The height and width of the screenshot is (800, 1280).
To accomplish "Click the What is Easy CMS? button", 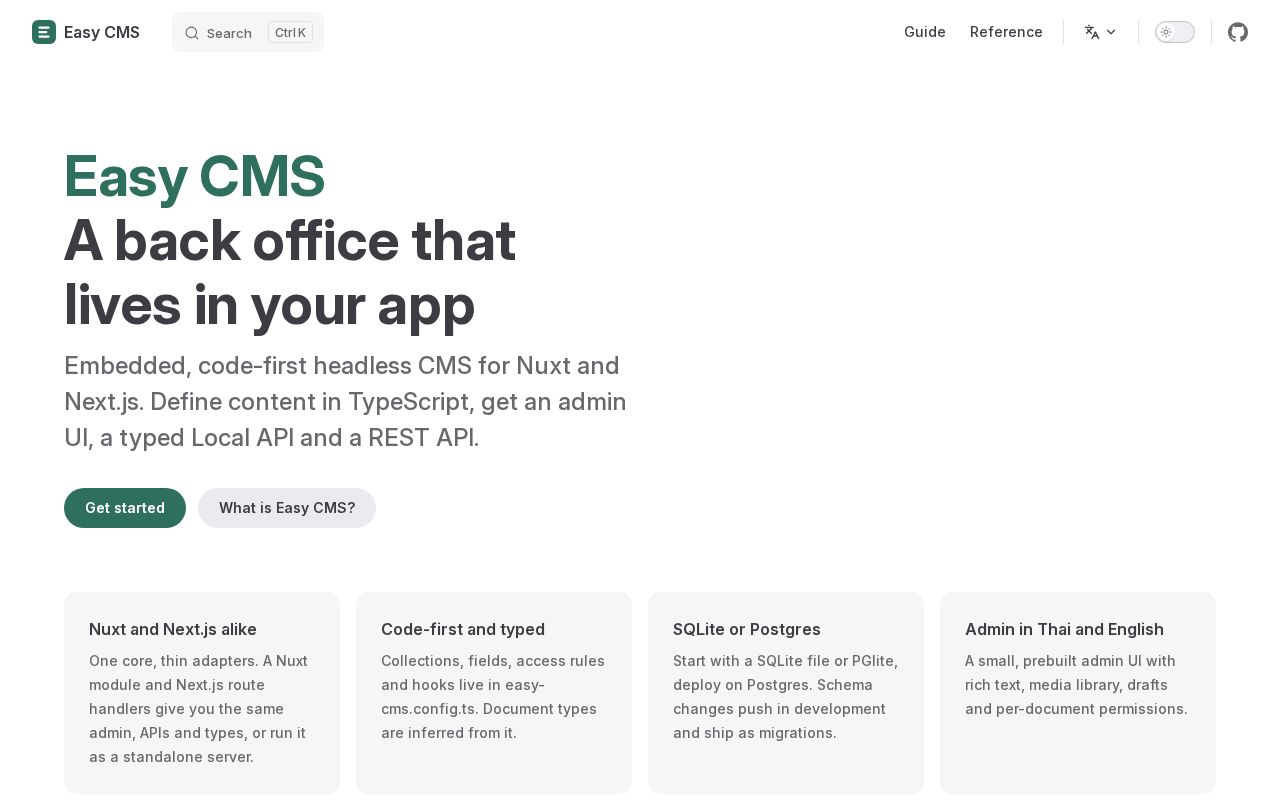I will [x=287, y=508].
